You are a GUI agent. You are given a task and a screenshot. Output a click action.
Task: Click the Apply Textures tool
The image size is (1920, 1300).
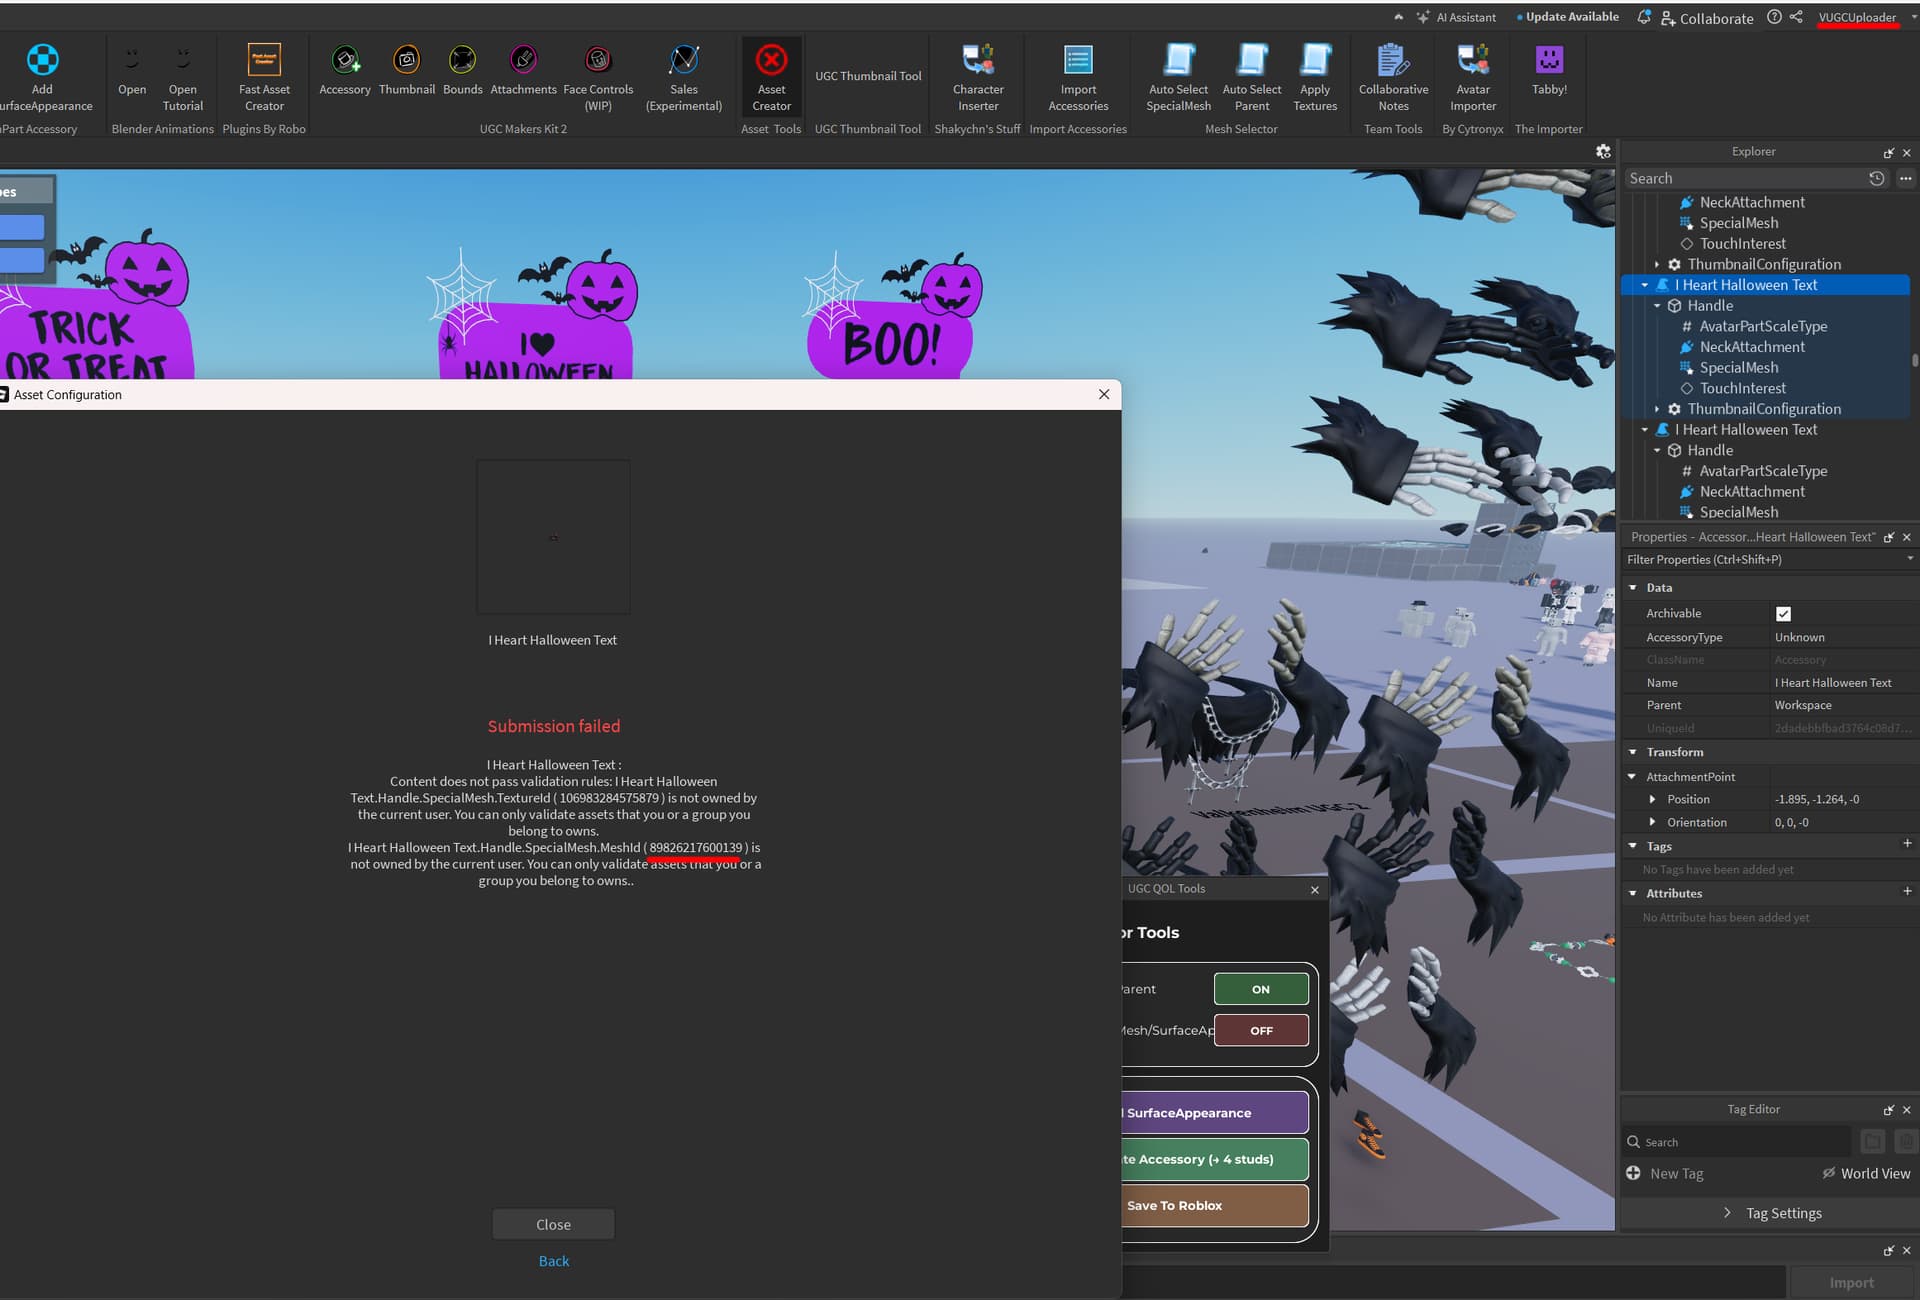1315,76
